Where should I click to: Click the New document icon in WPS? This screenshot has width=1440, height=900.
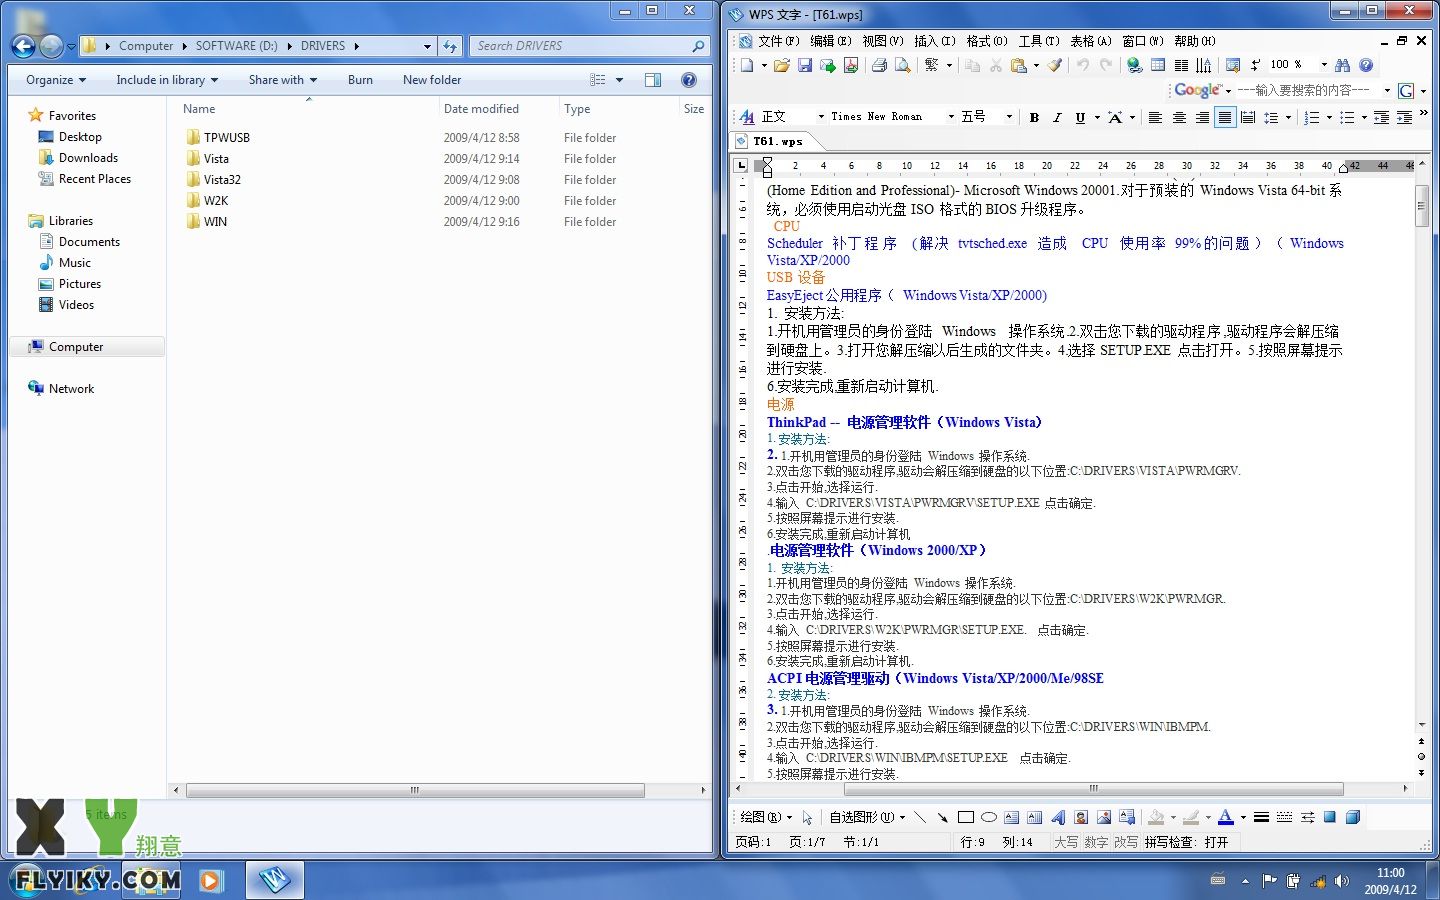pyautogui.click(x=746, y=65)
